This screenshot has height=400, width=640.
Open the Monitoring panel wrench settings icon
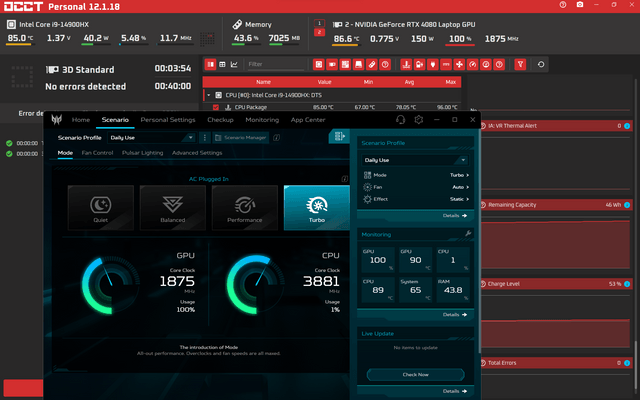pyautogui.click(x=468, y=233)
